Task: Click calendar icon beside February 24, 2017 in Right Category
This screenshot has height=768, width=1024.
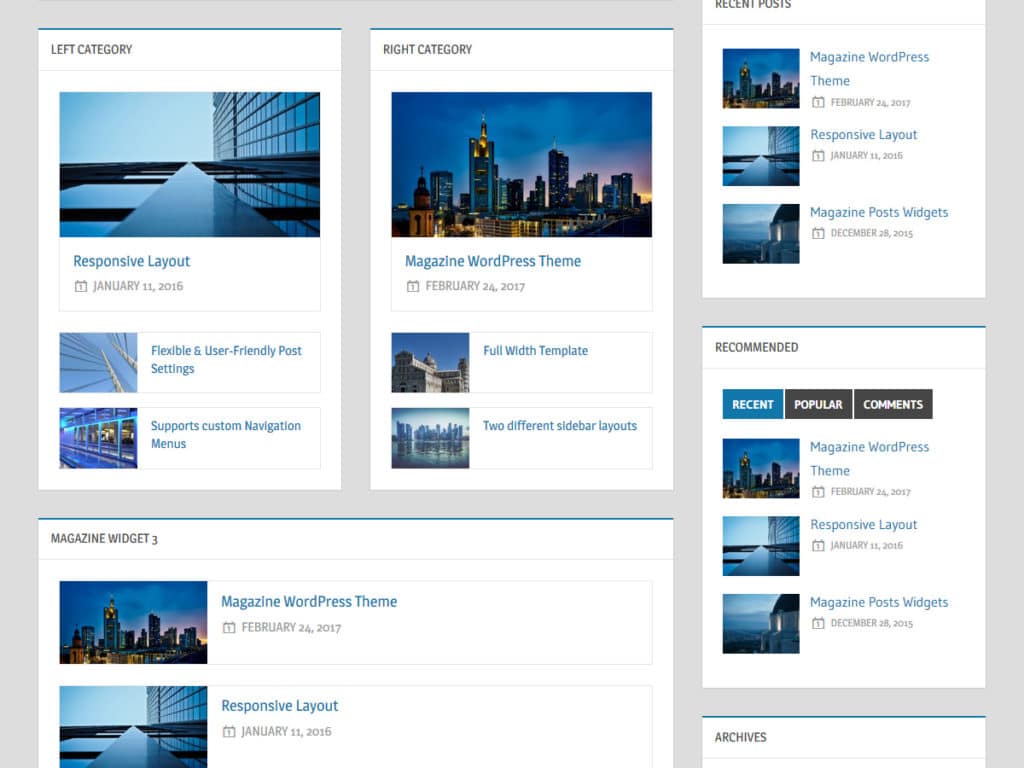Action: [x=413, y=286]
